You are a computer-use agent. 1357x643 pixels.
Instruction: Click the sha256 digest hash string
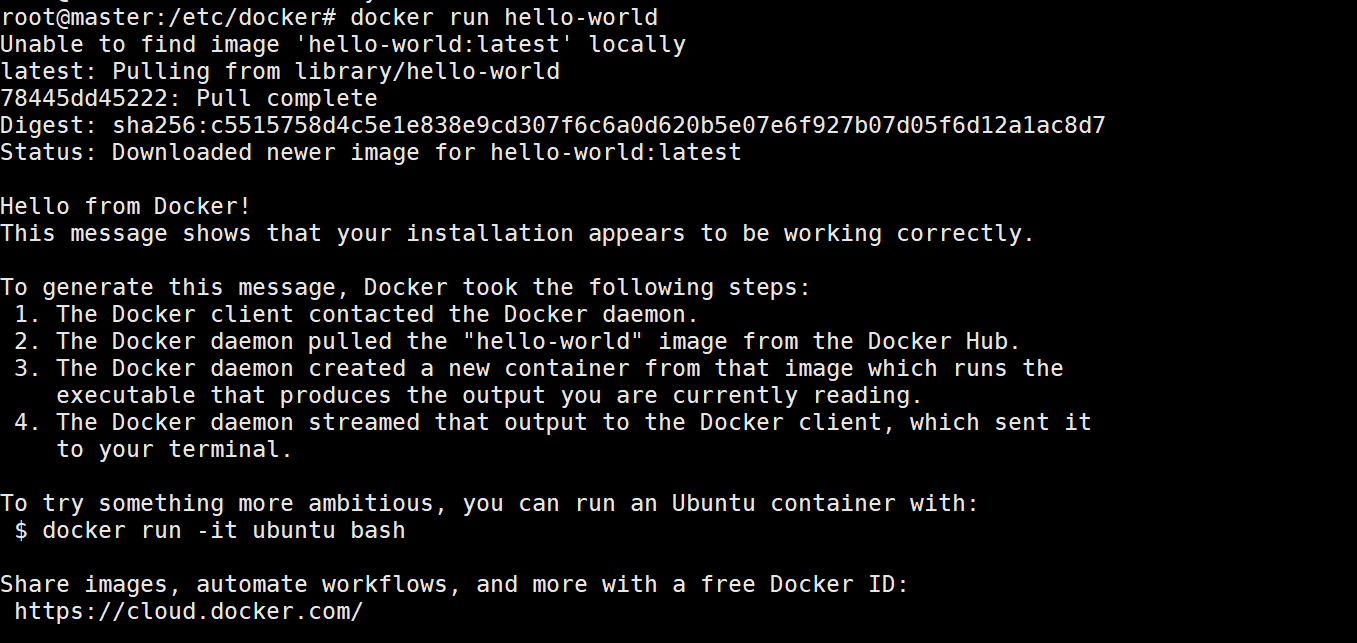[609, 125]
